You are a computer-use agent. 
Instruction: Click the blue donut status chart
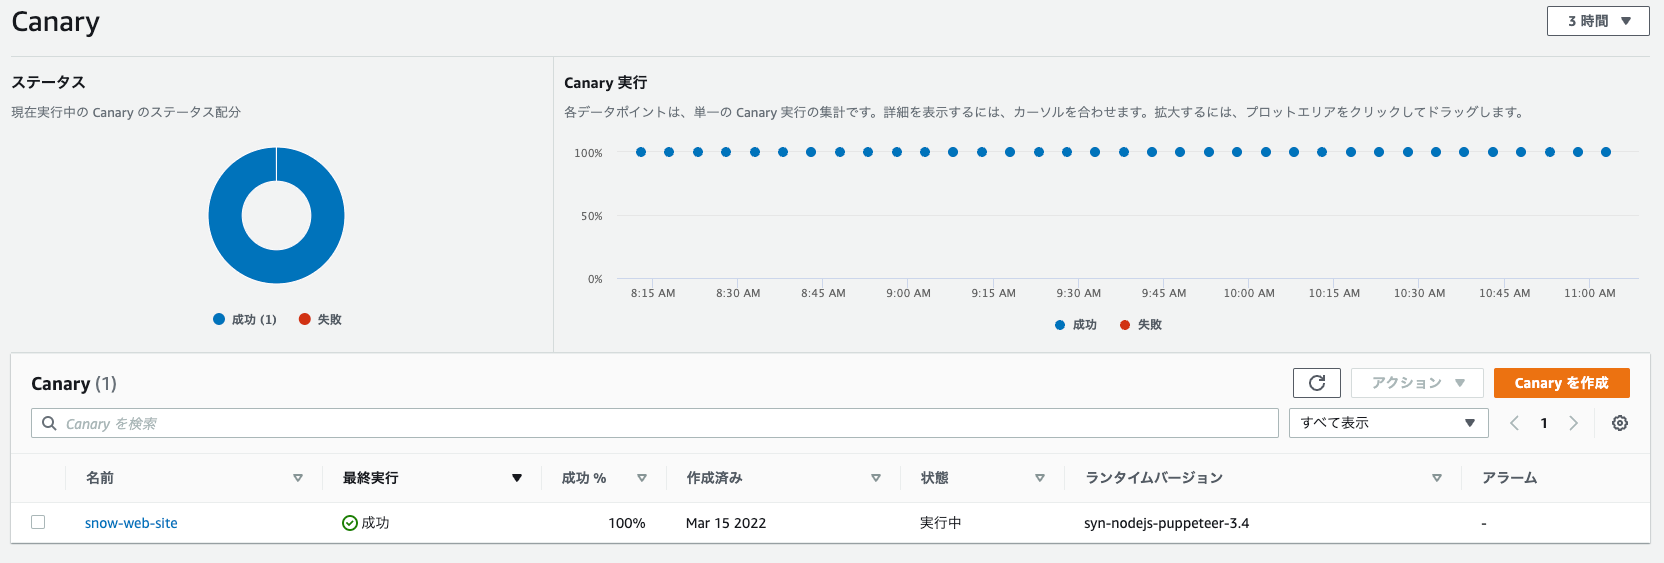[276, 215]
